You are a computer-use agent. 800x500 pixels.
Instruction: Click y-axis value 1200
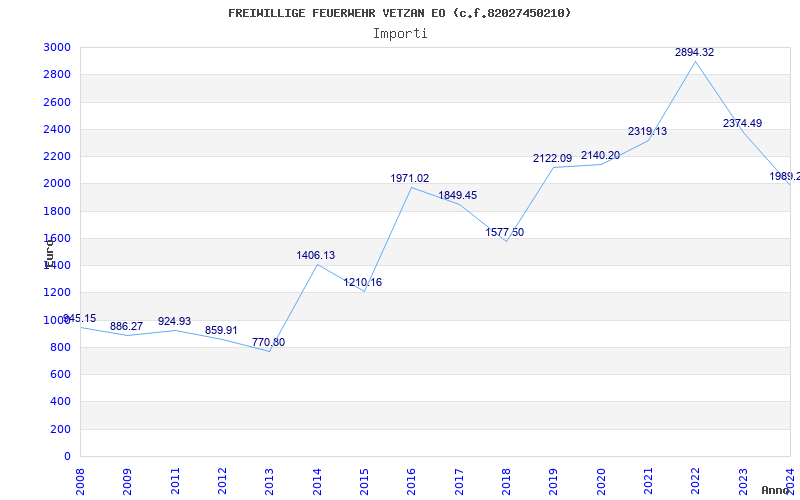pyautogui.click(x=58, y=293)
